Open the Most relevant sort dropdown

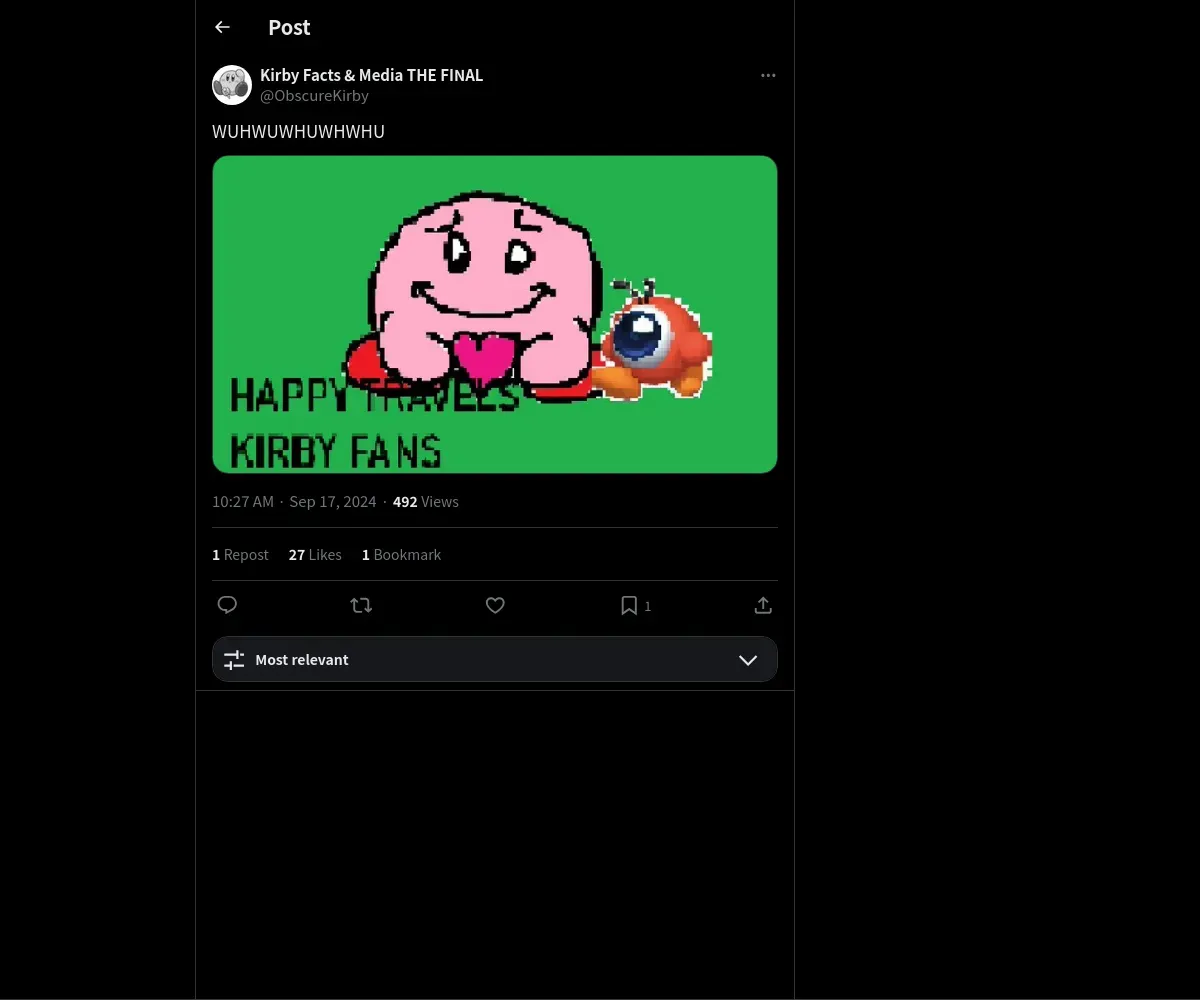pyautogui.click(x=495, y=659)
